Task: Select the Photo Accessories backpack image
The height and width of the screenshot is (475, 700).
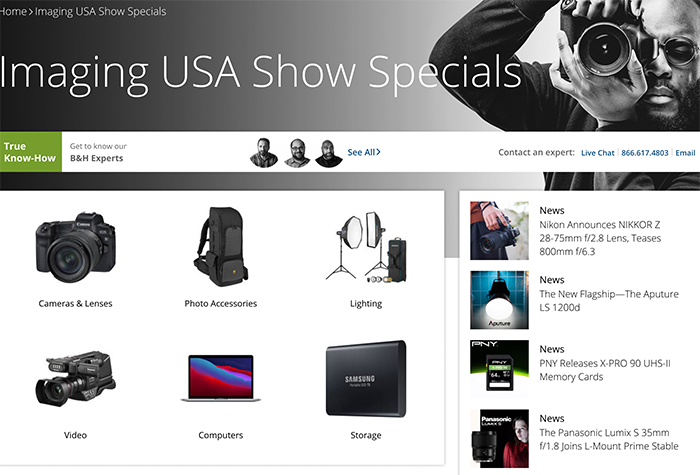Action: click(x=221, y=246)
